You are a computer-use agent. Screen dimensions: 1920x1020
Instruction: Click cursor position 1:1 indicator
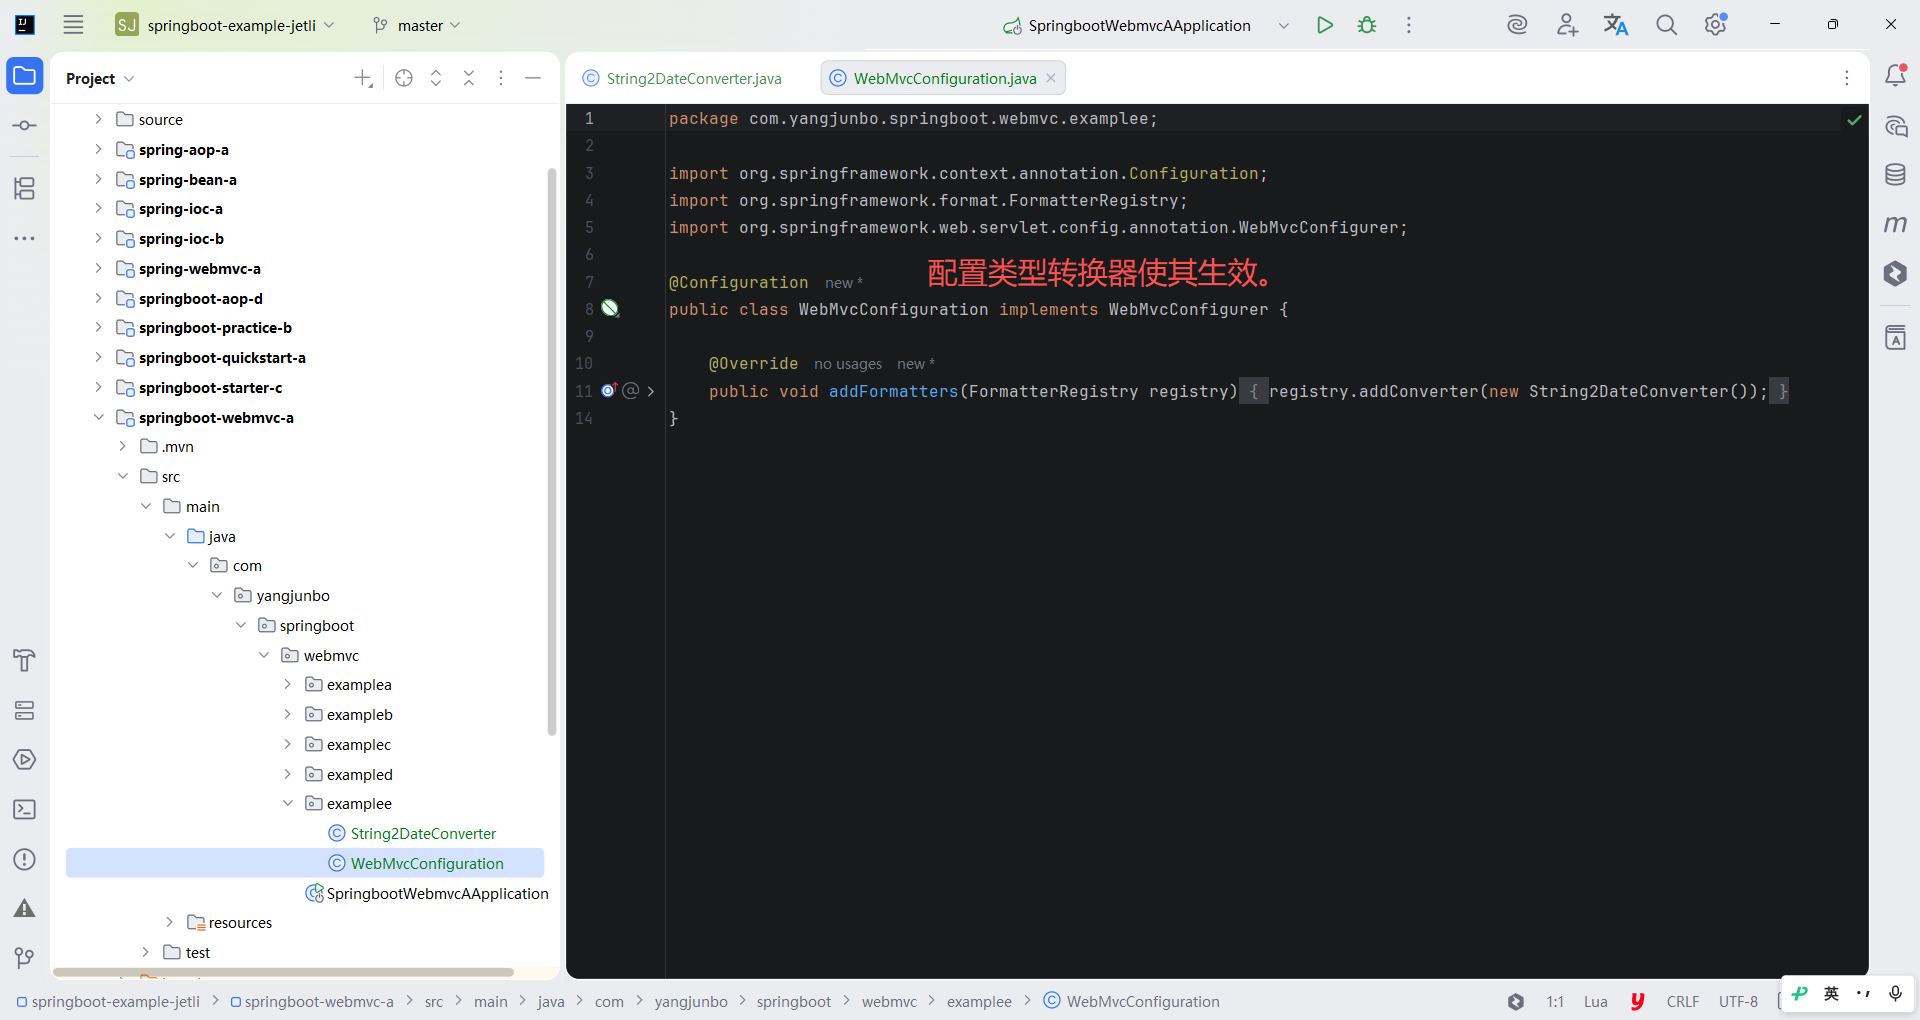click(1555, 1001)
